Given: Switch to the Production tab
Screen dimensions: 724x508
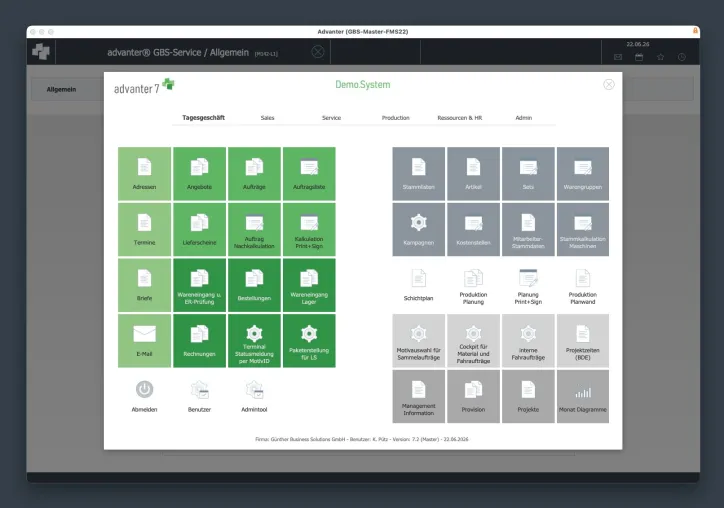Looking at the screenshot, I should coord(396,118).
